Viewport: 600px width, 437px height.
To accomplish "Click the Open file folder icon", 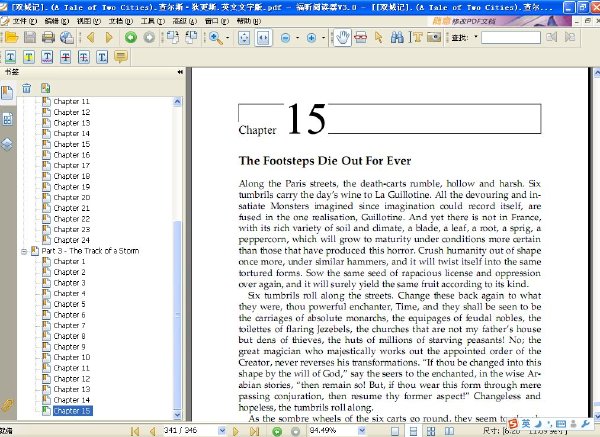I will click(11, 38).
